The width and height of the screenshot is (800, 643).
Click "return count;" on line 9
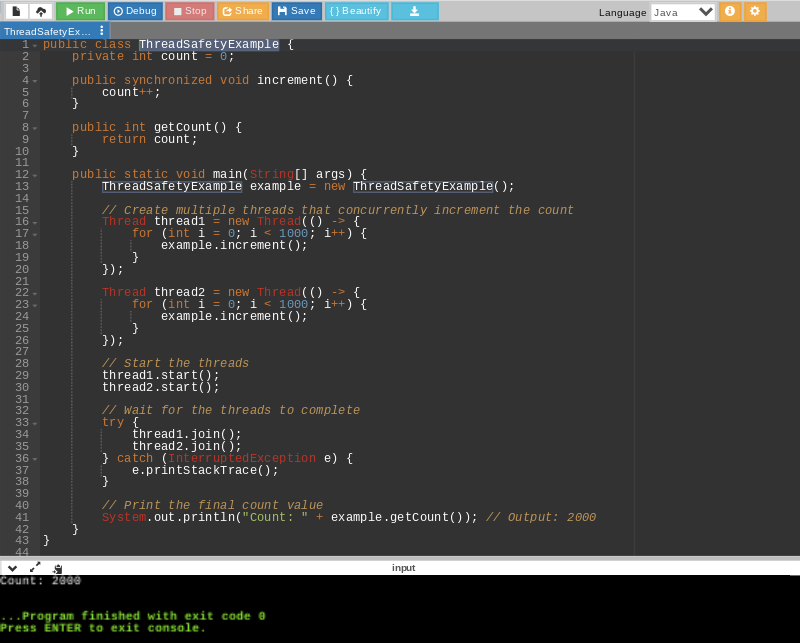[x=149, y=139]
